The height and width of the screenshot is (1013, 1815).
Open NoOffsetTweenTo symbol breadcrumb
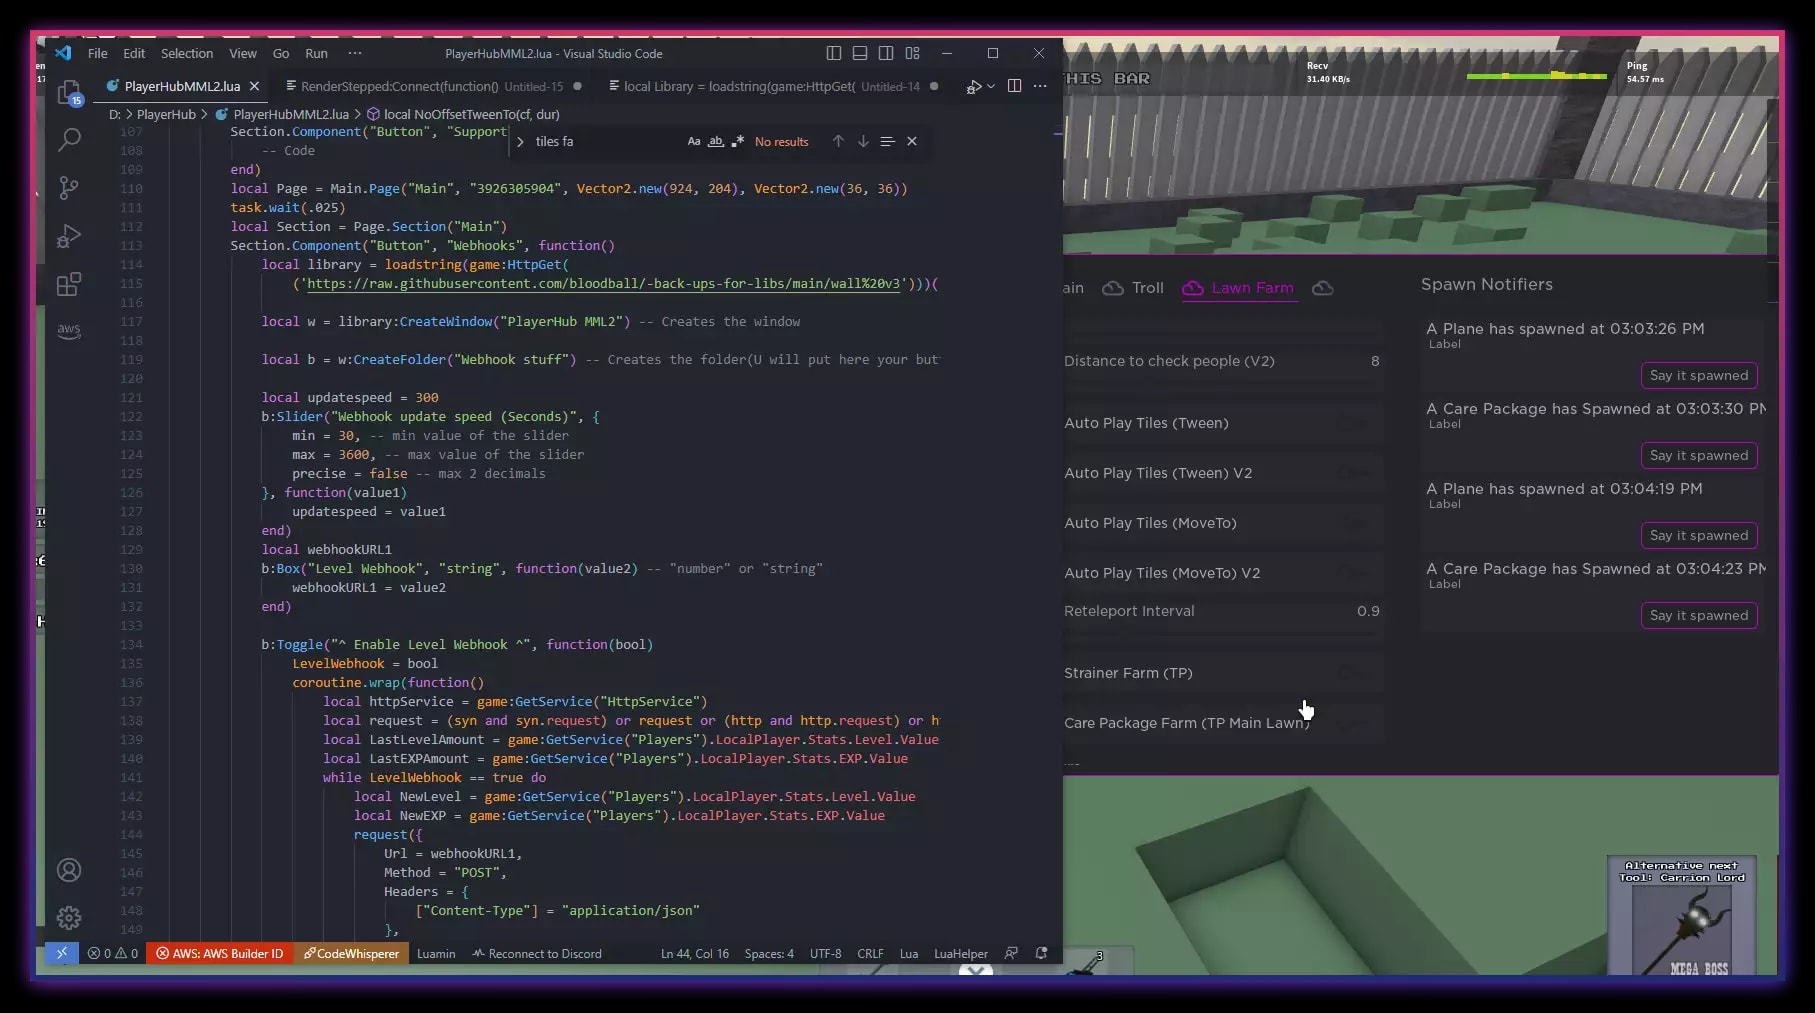463,114
